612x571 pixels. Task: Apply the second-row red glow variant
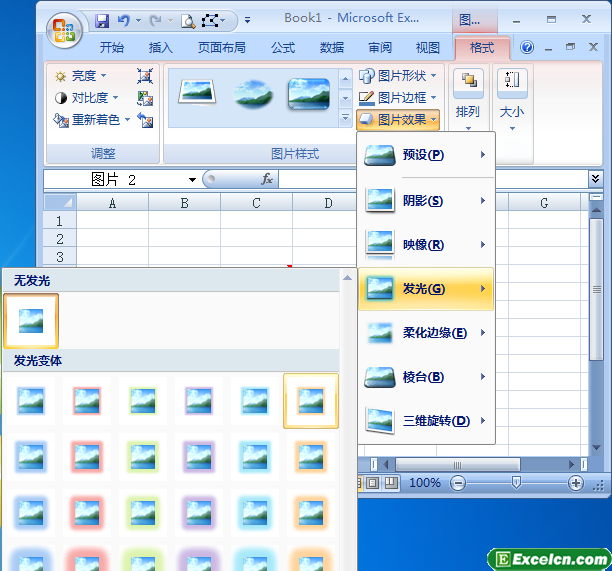pyautogui.click(x=87, y=457)
